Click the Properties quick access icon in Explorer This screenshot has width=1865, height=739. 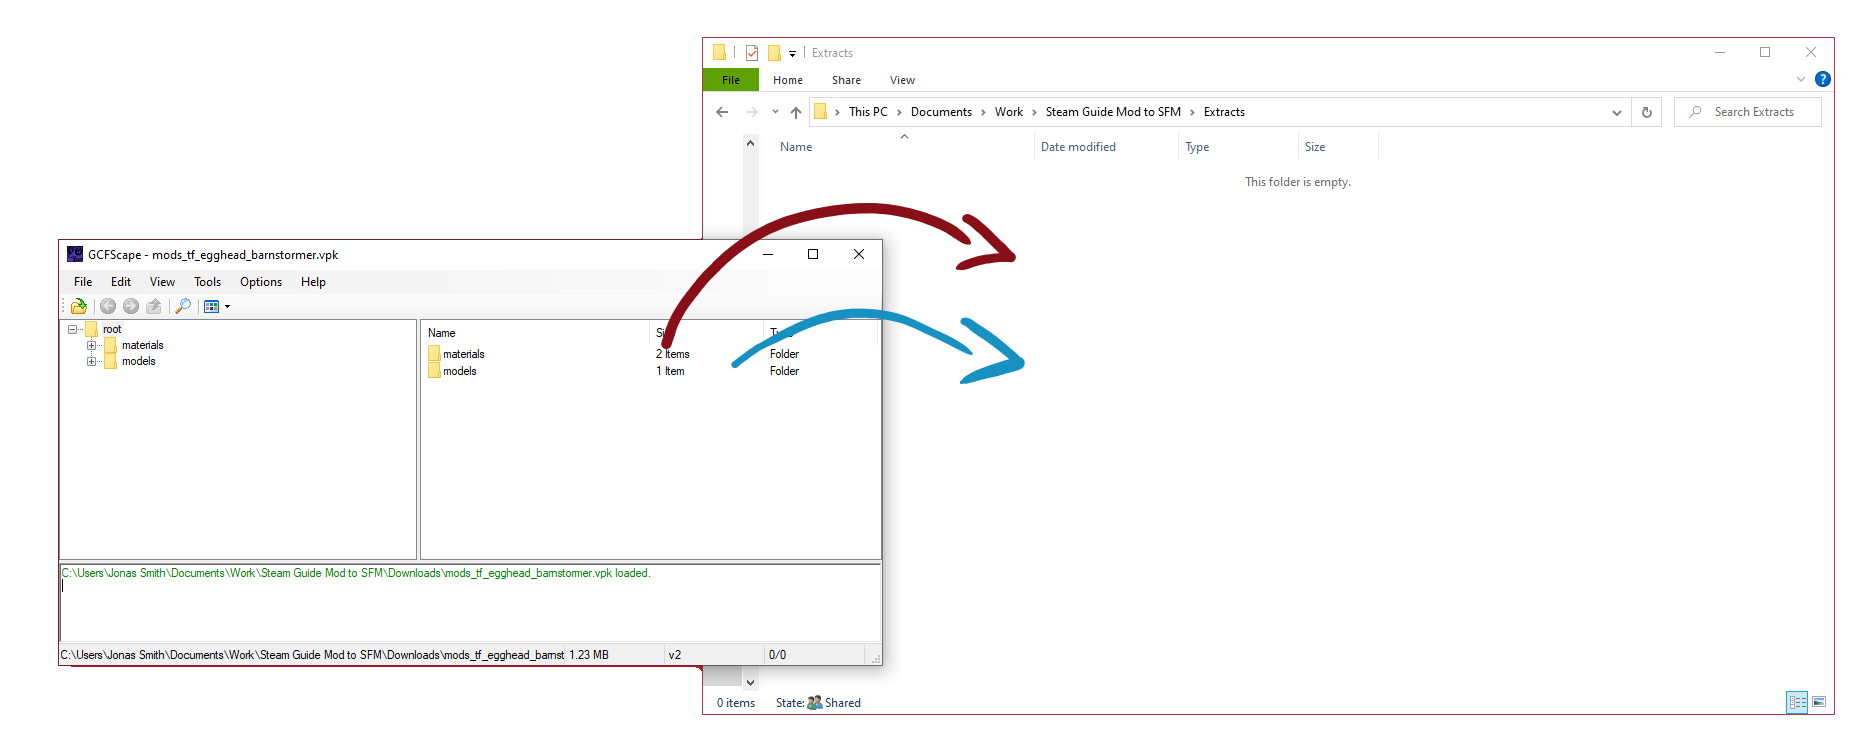[752, 53]
